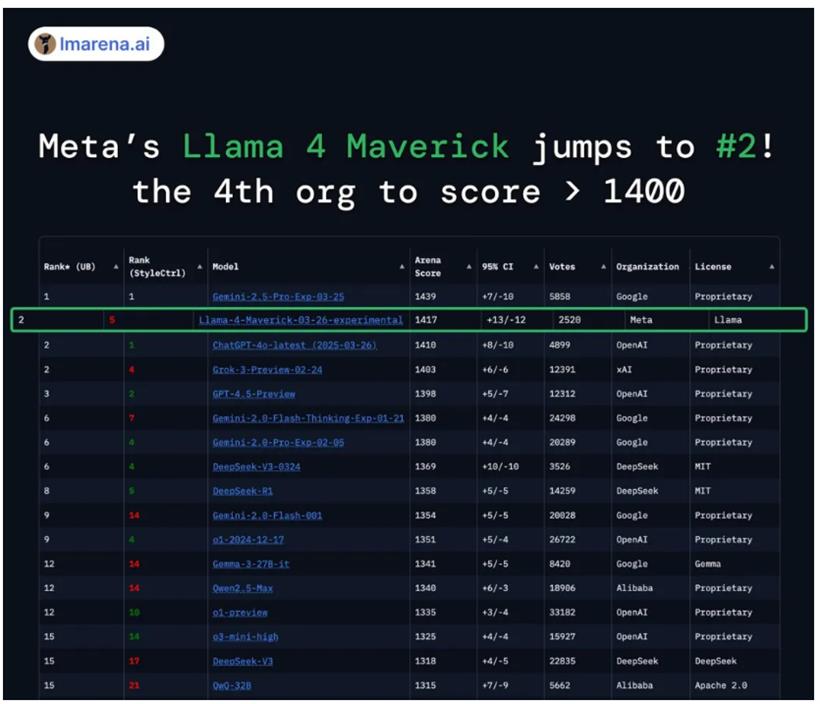Select the xAI organization cell
The image size is (820, 704).
click(624, 370)
